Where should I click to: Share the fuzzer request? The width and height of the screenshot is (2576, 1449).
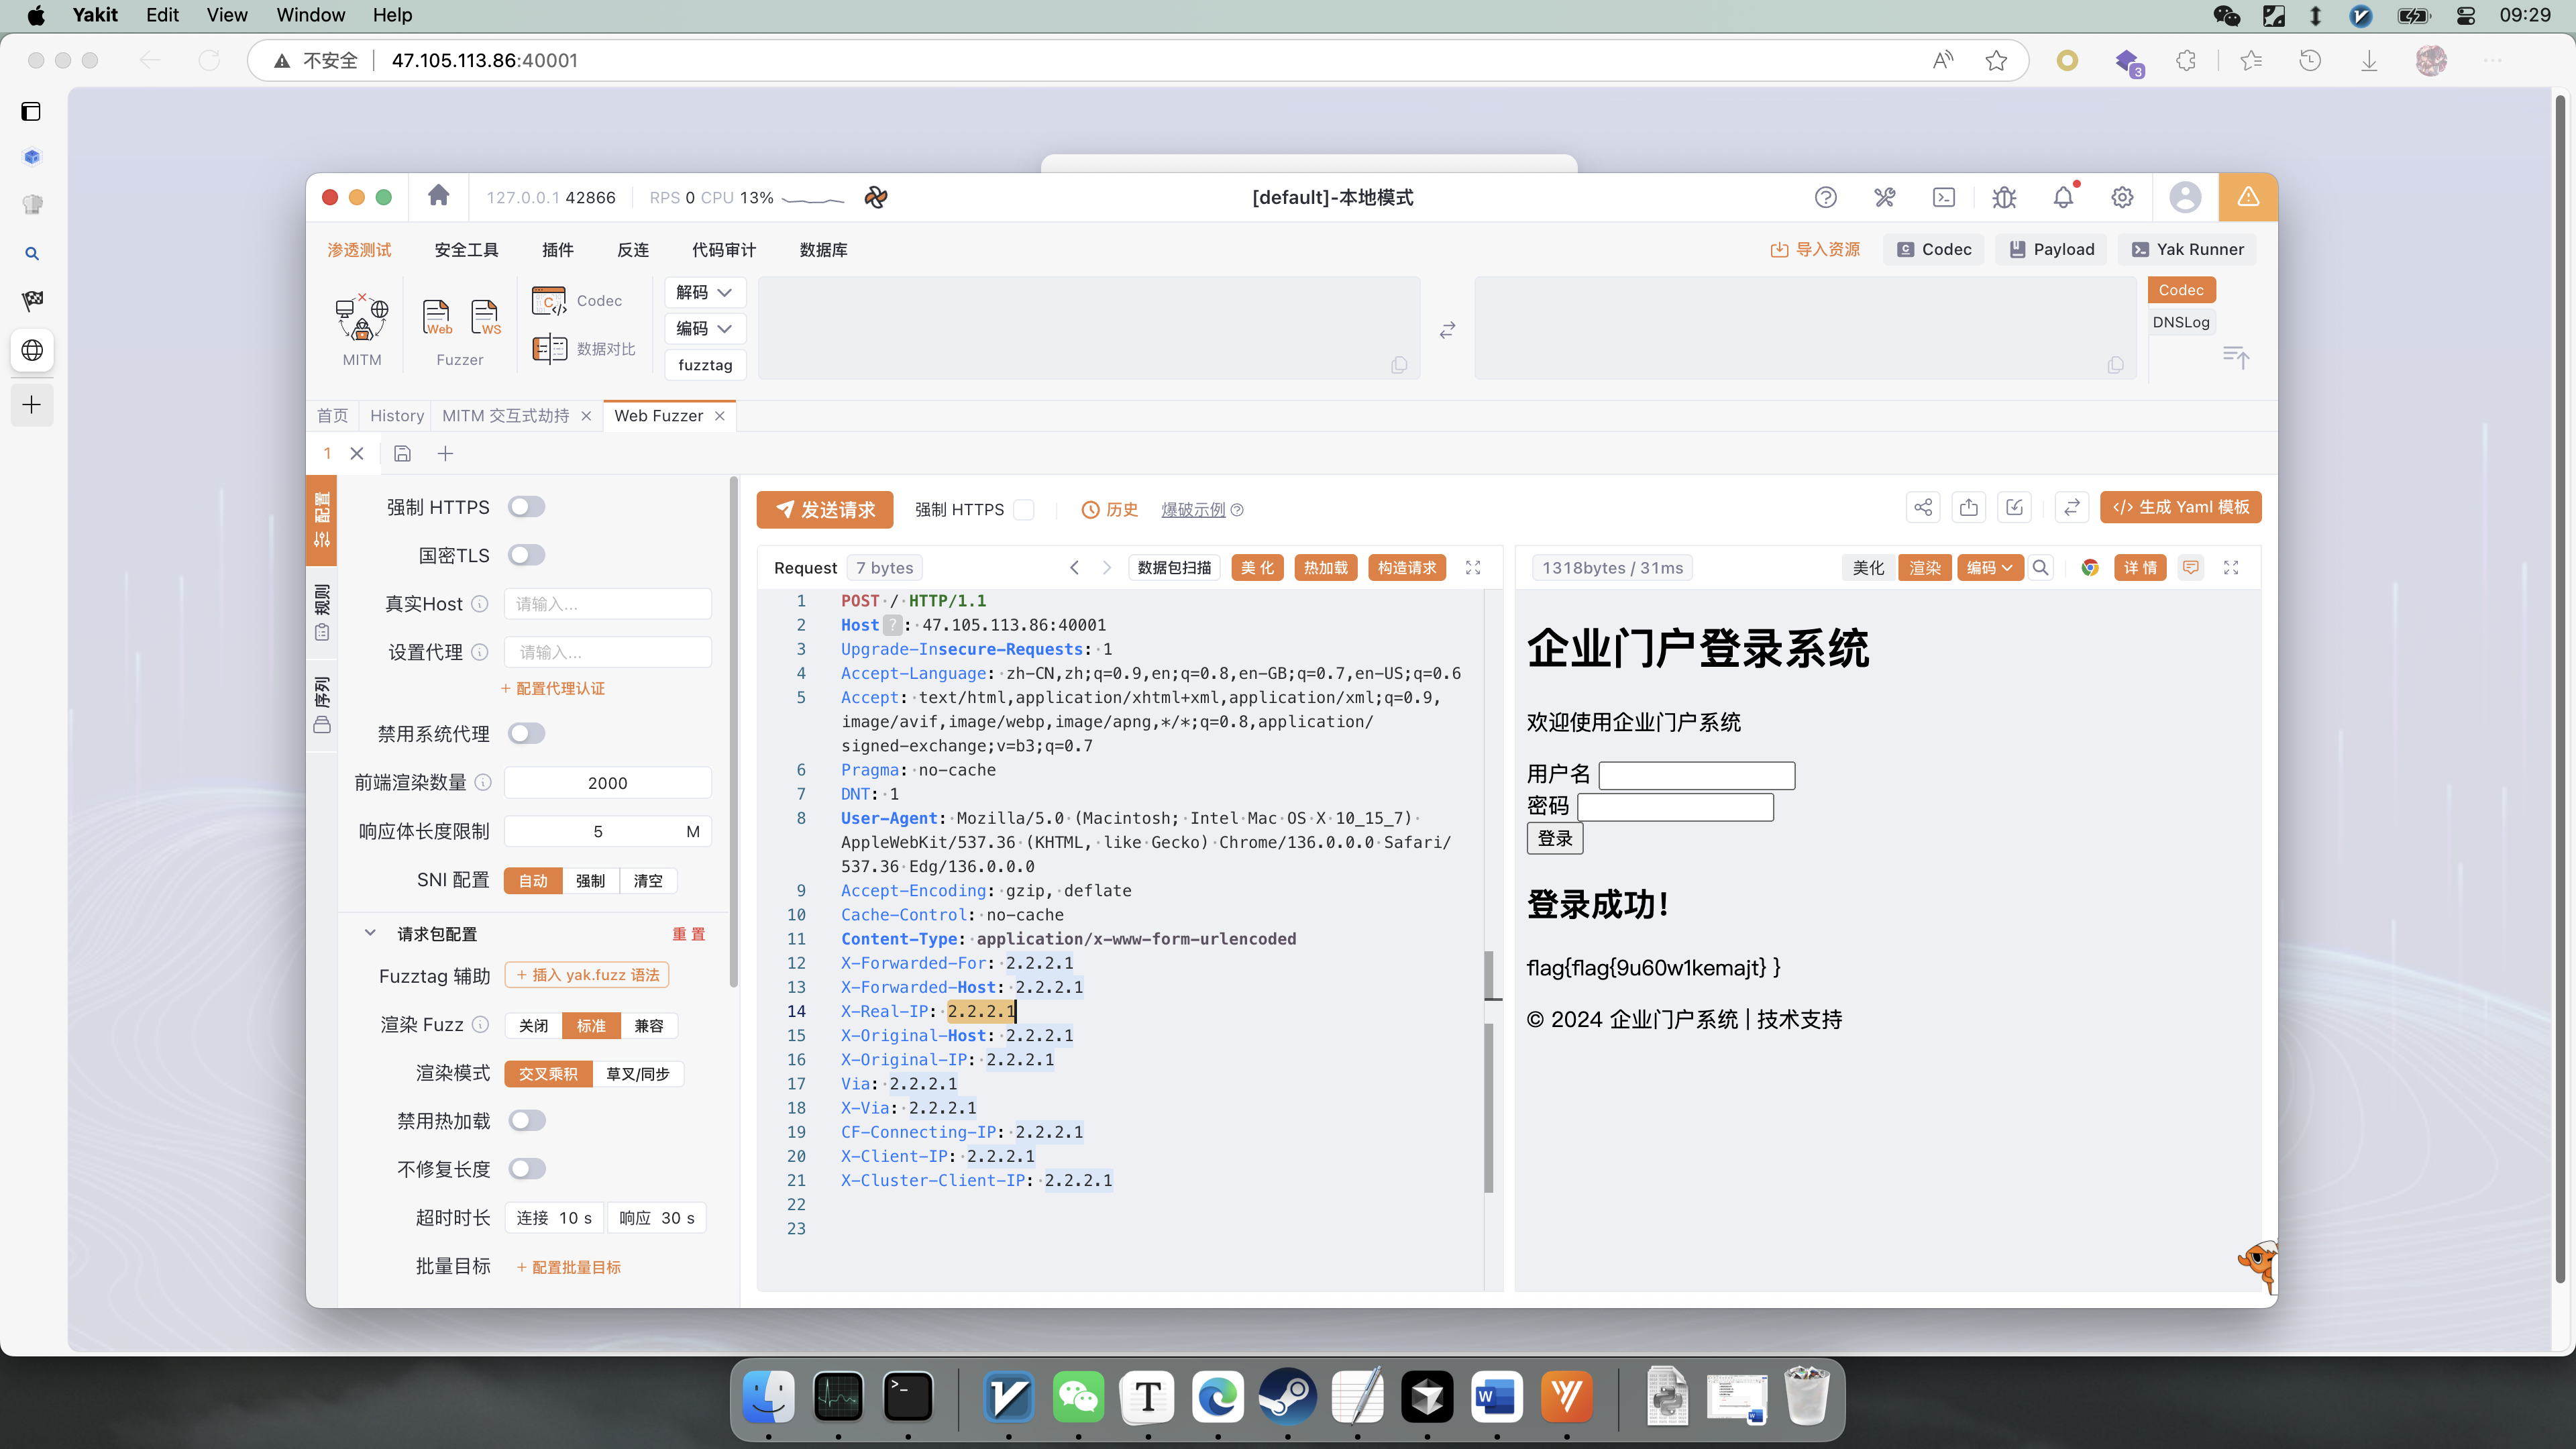(1923, 508)
